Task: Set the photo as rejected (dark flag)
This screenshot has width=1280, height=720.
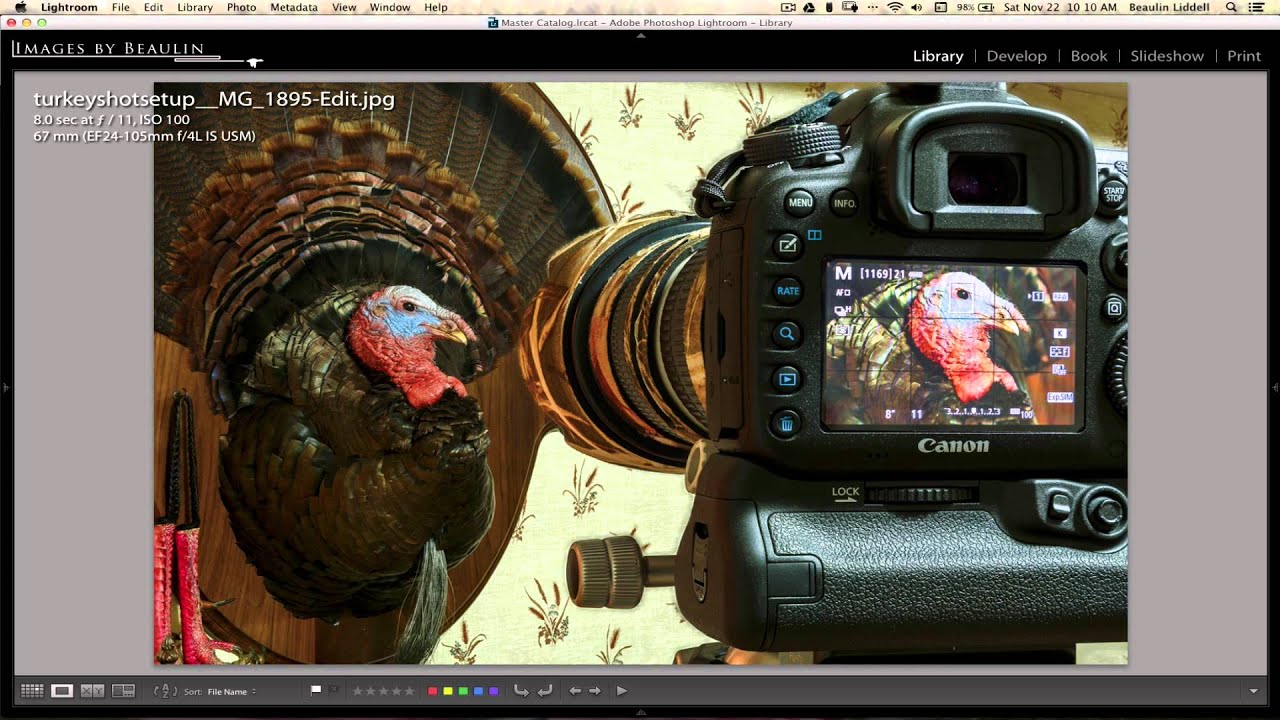Action: [x=334, y=689]
